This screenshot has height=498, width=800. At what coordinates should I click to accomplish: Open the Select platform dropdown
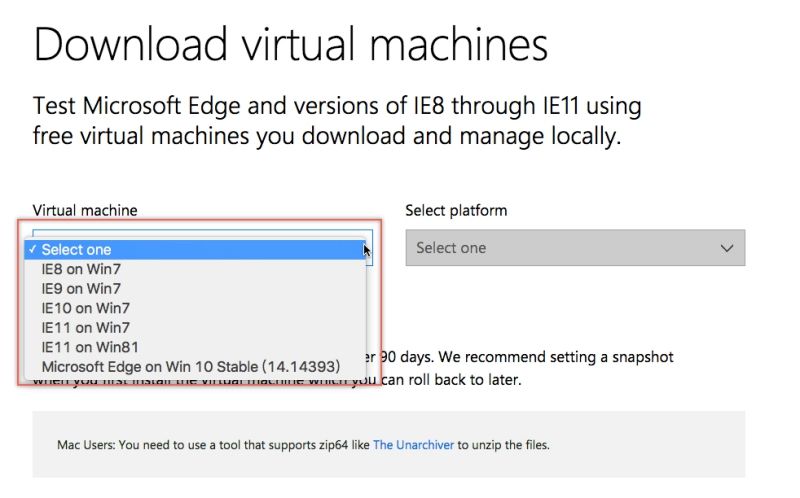coord(574,248)
